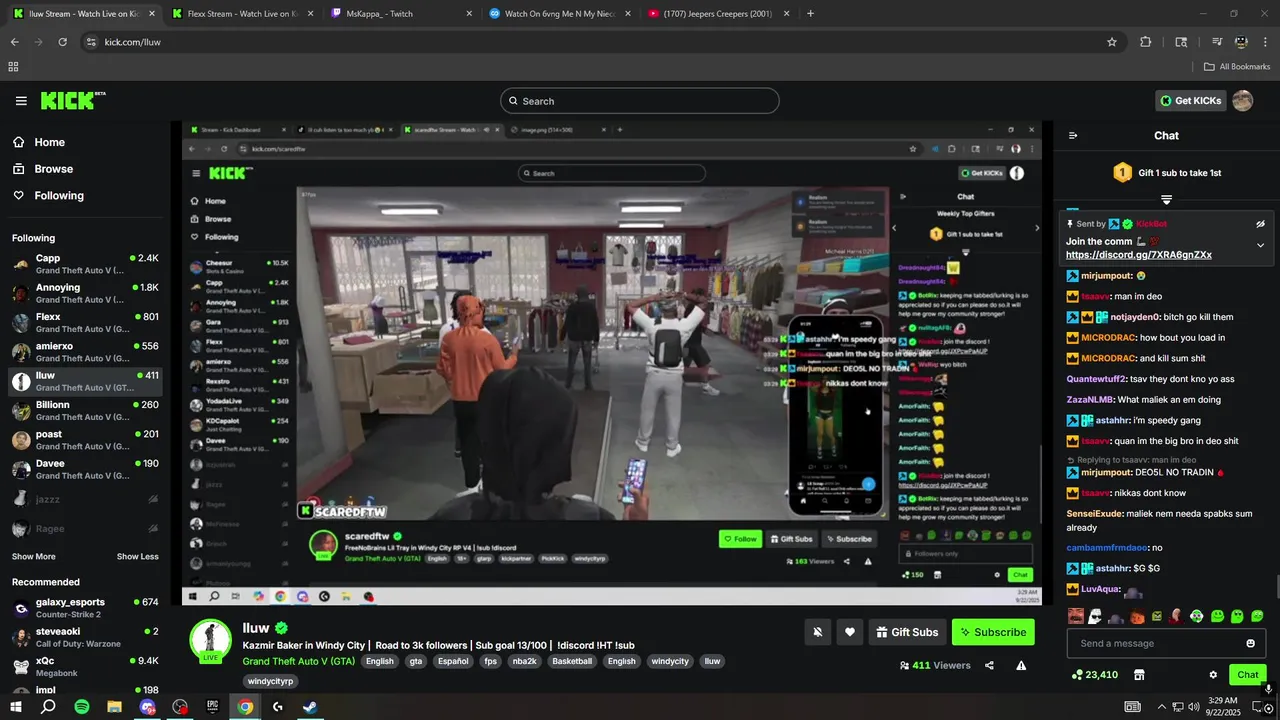Image resolution: width=1280 pixels, height=720 pixels.
Task: Open browser extensions puzzle icon
Action: [x=1146, y=42]
